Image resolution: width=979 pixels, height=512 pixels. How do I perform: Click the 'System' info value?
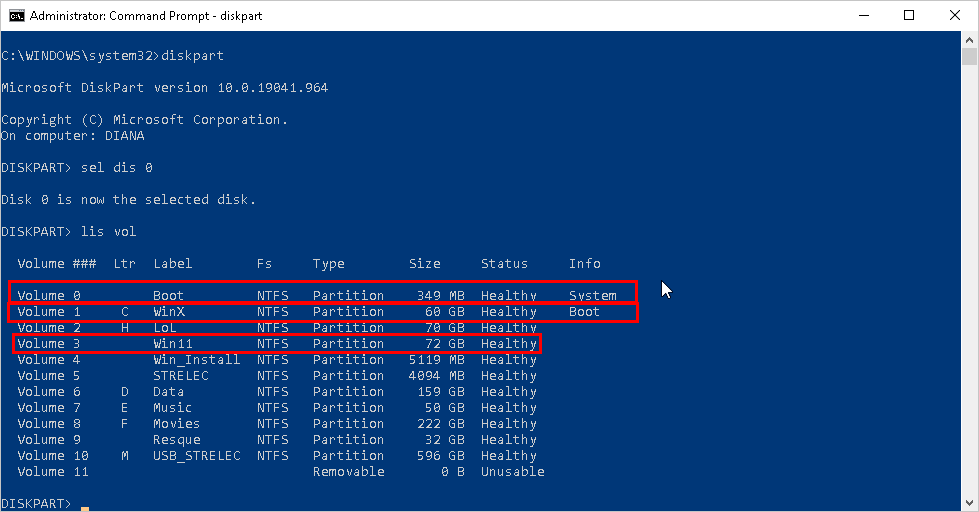593,295
